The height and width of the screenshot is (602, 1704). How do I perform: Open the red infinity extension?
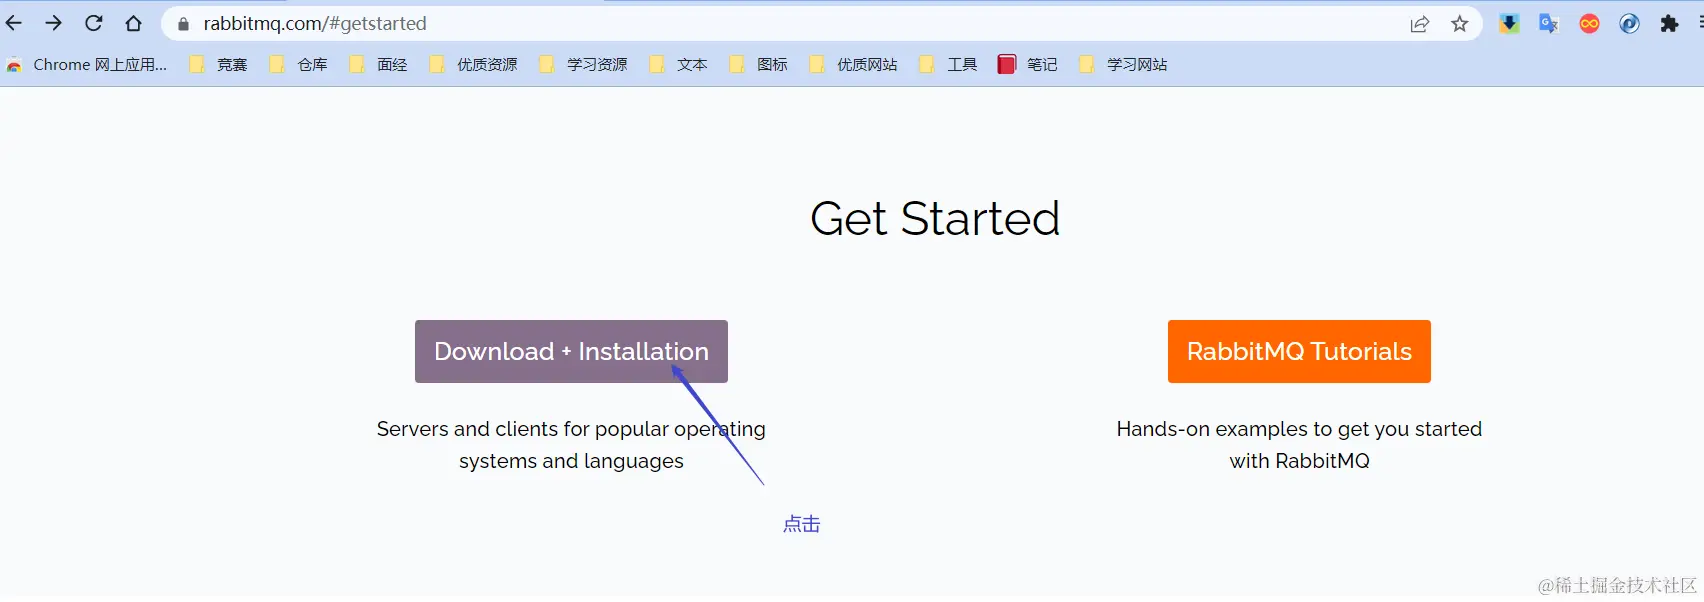point(1589,24)
